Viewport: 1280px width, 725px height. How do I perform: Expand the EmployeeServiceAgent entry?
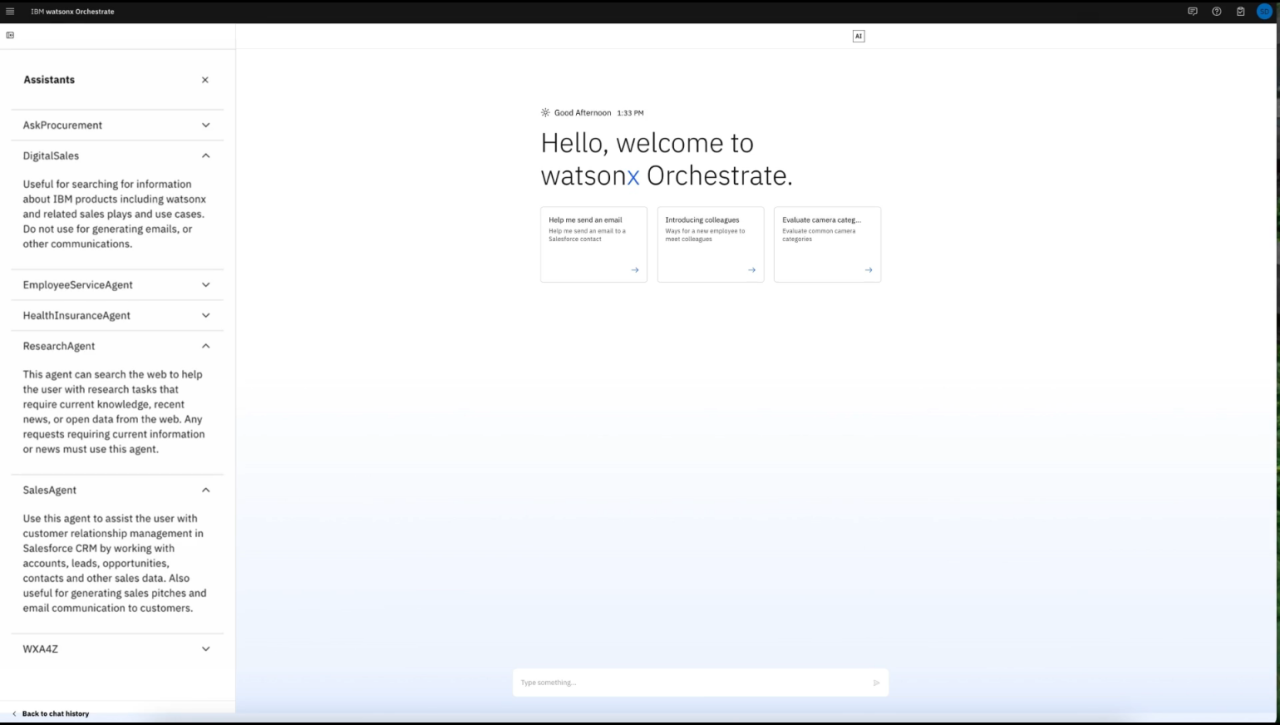(206, 285)
